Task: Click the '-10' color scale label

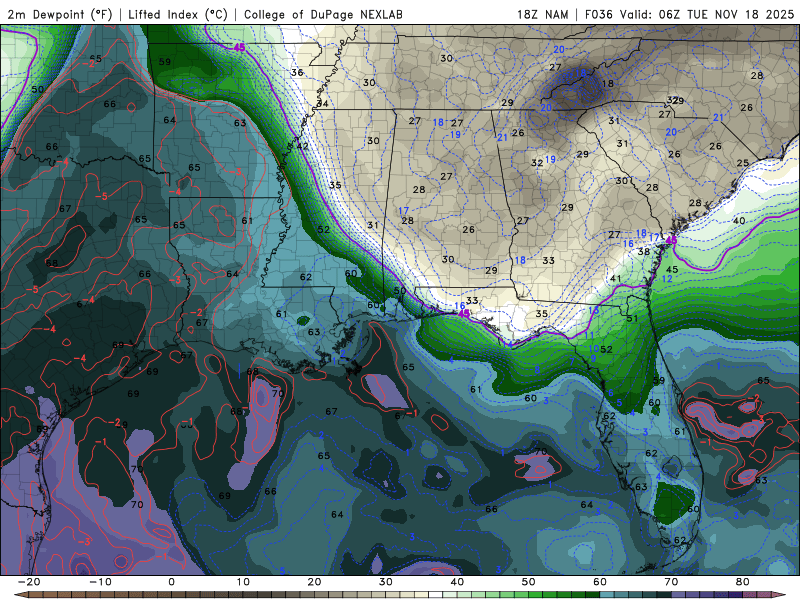Action: pyautogui.click(x=100, y=582)
